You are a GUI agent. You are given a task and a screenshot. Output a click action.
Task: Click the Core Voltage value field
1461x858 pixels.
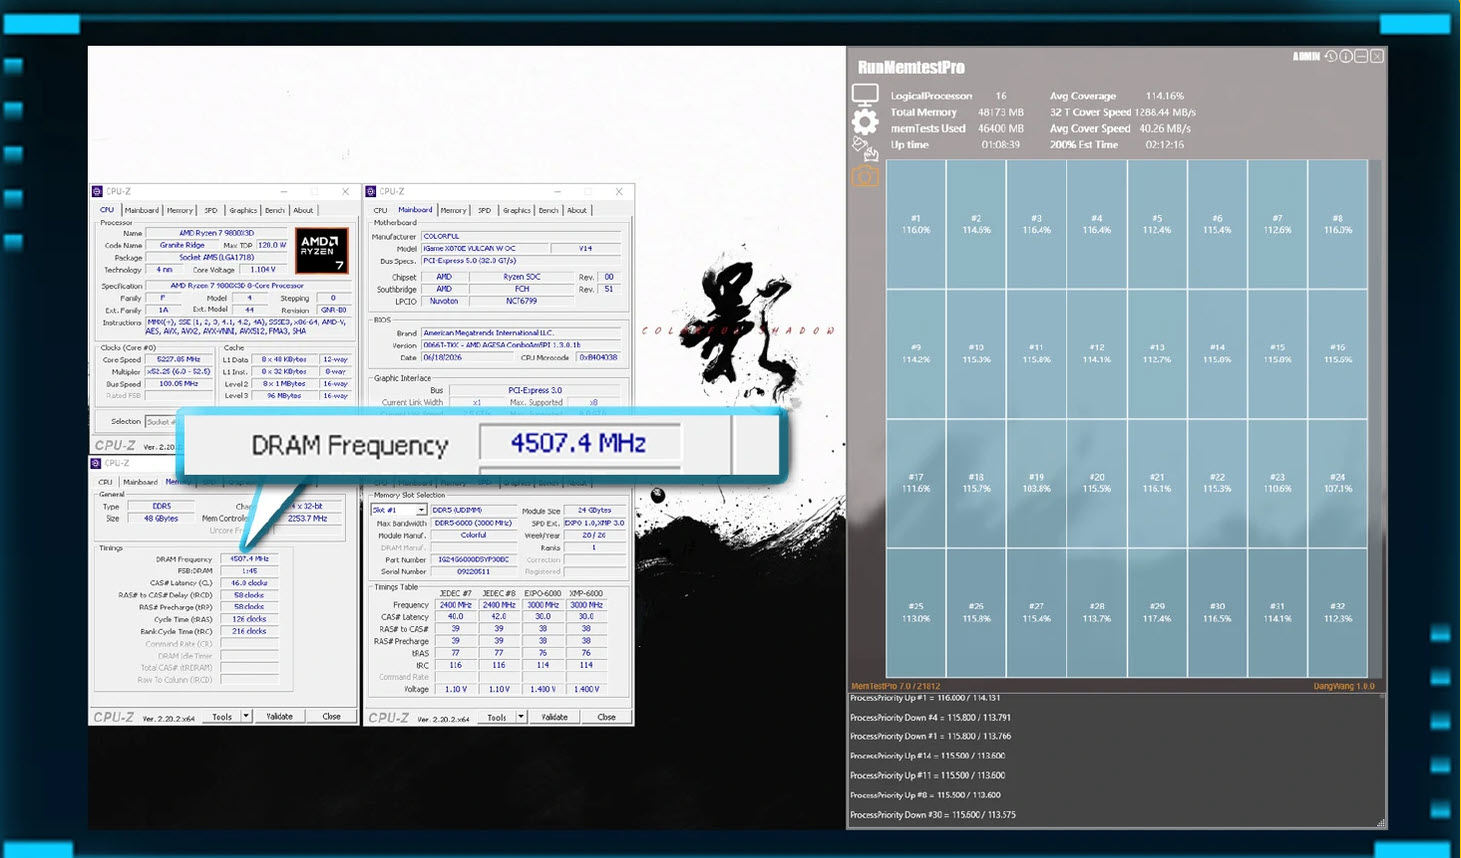tap(263, 270)
